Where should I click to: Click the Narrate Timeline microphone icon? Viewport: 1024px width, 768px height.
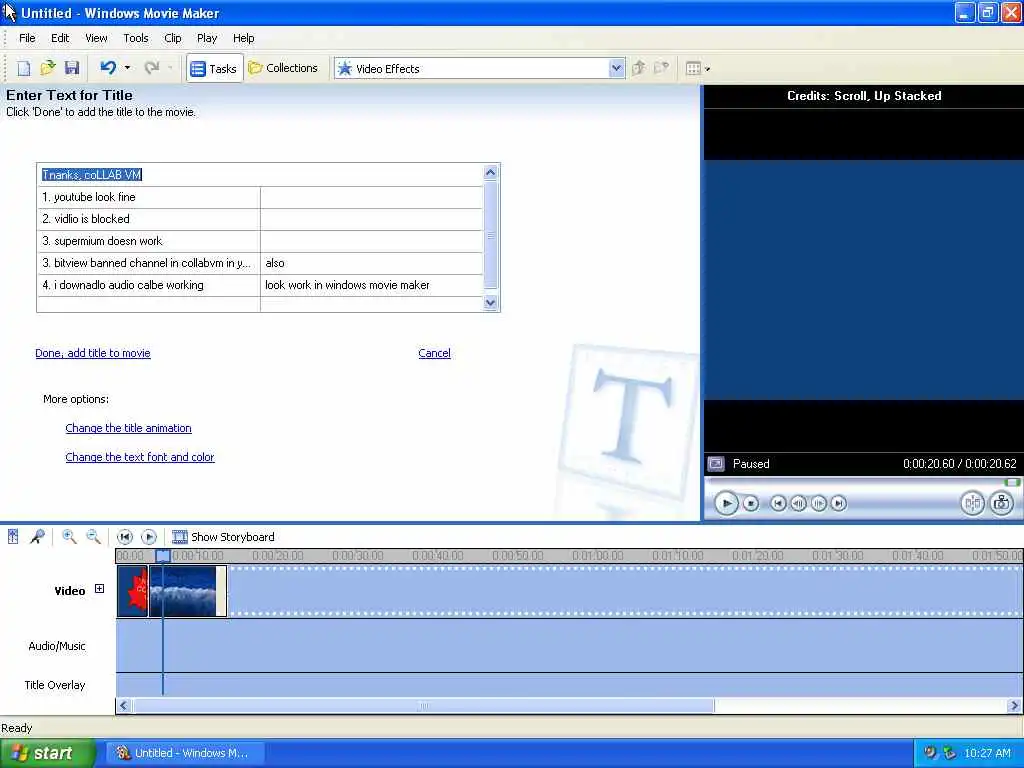pos(37,537)
